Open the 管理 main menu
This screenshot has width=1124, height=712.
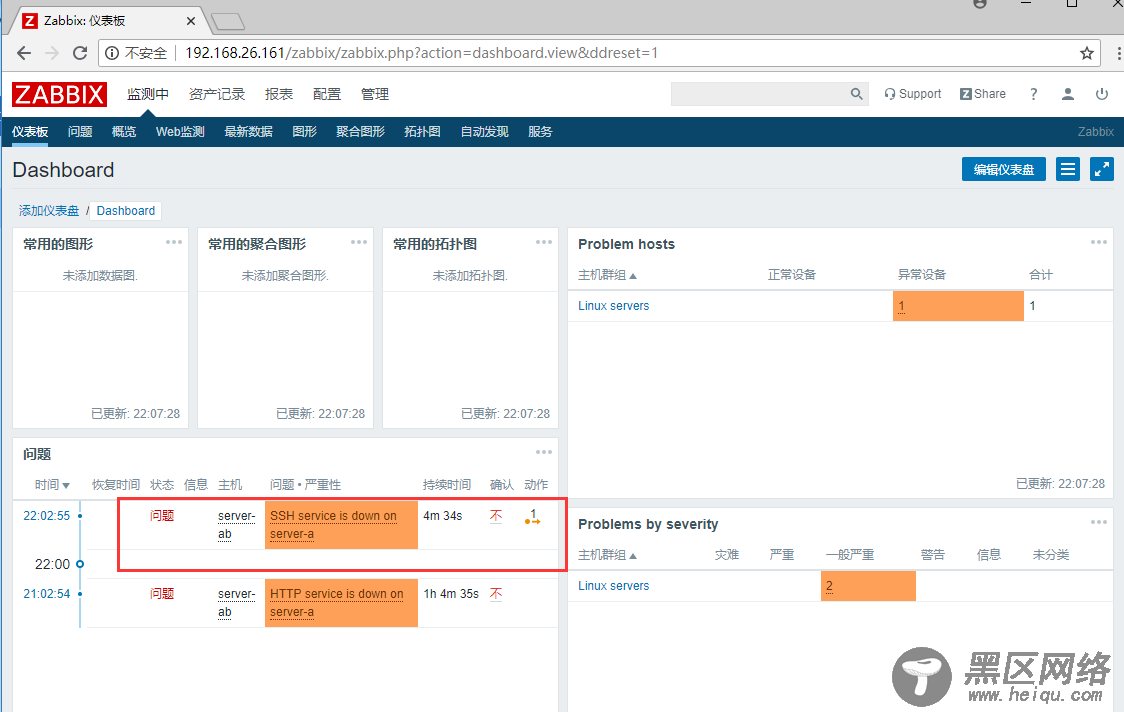(x=375, y=94)
